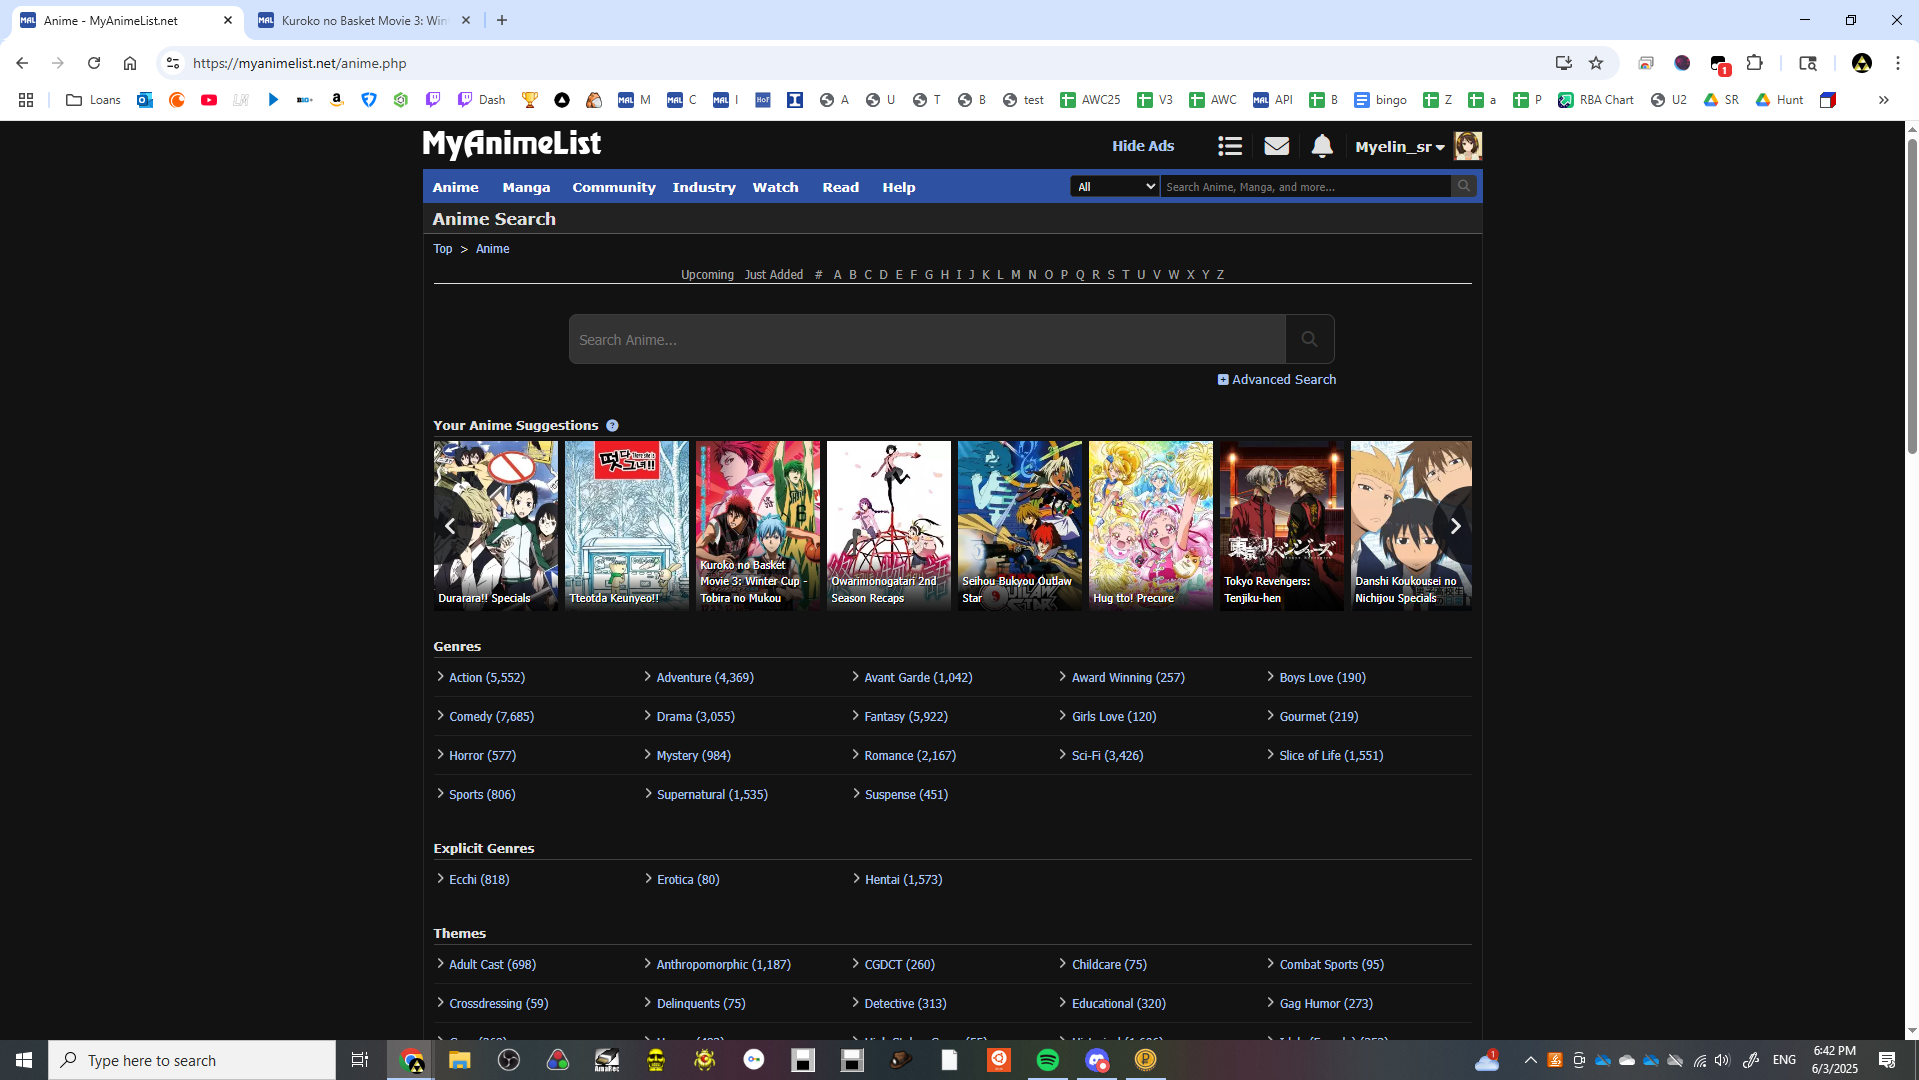This screenshot has width=1919, height=1080.
Task: Go to the Top breadcrumb link
Action: tap(442, 249)
